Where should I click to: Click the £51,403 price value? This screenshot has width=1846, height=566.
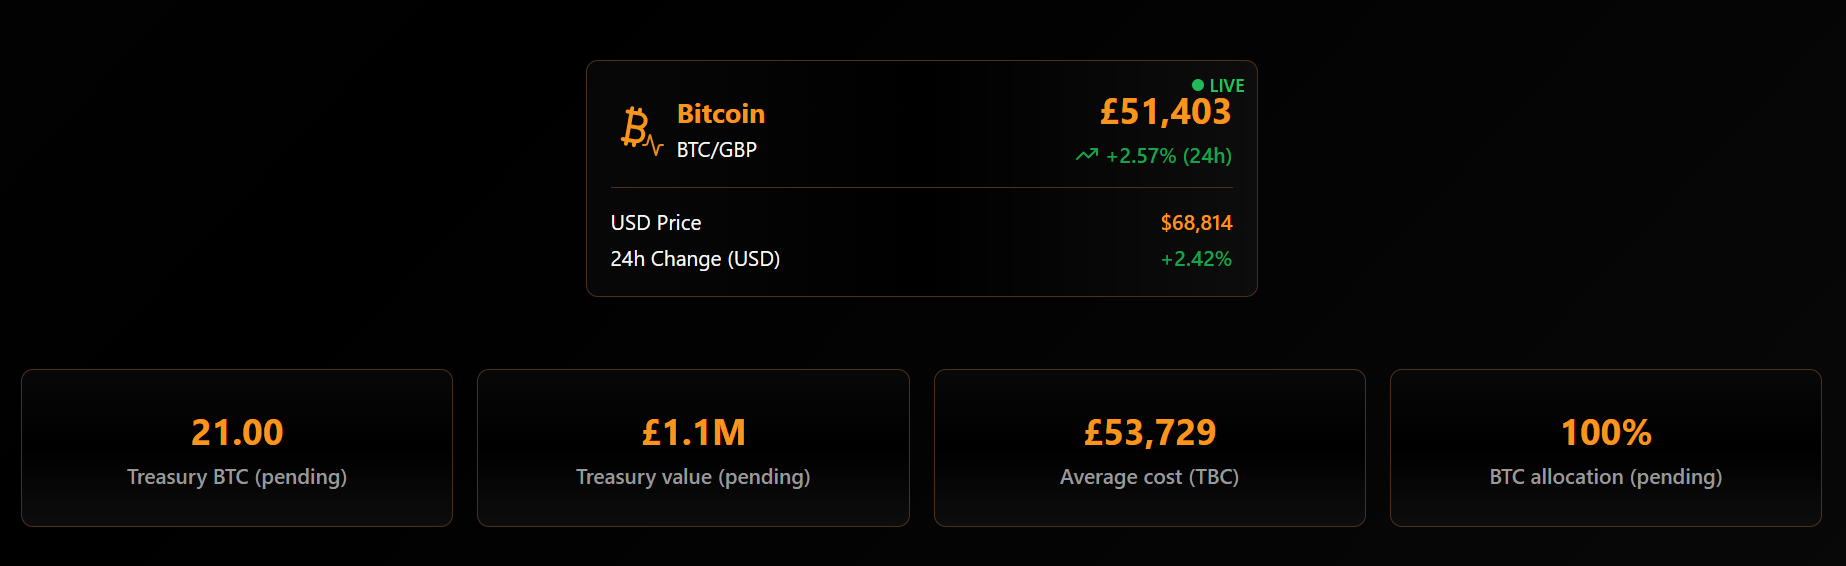[1166, 111]
